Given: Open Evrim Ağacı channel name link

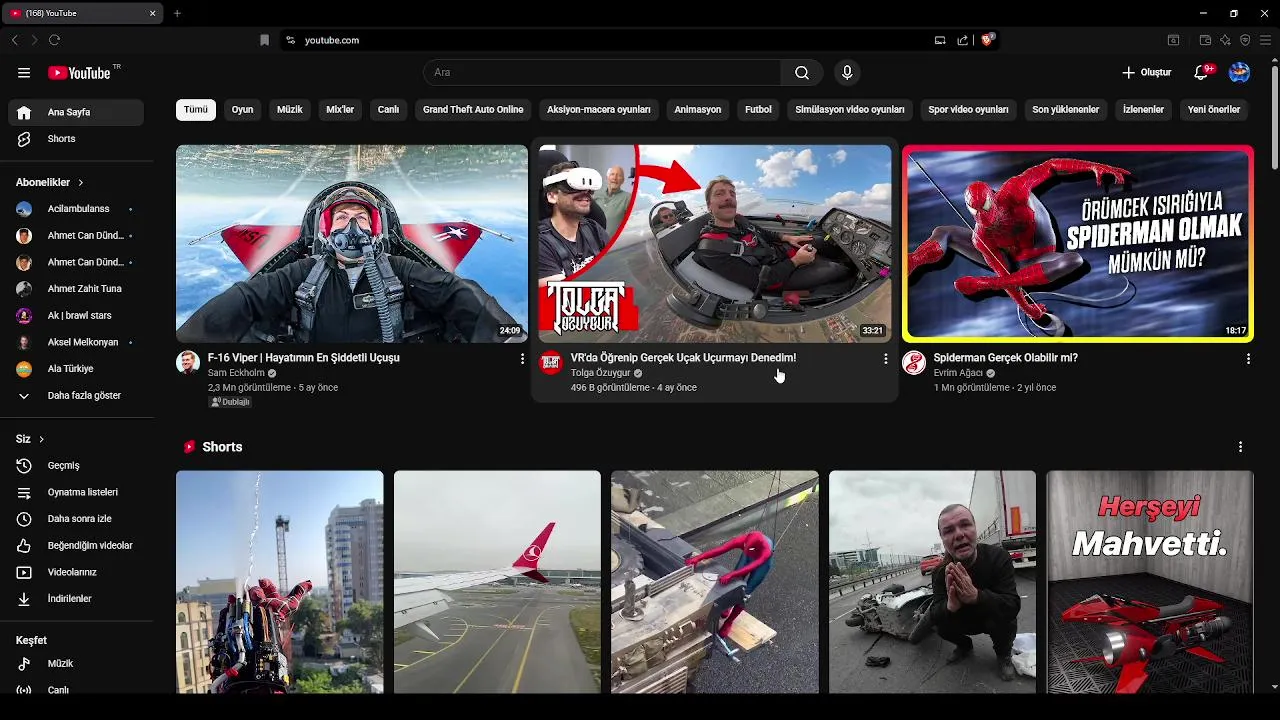Looking at the screenshot, I should click(958, 373).
